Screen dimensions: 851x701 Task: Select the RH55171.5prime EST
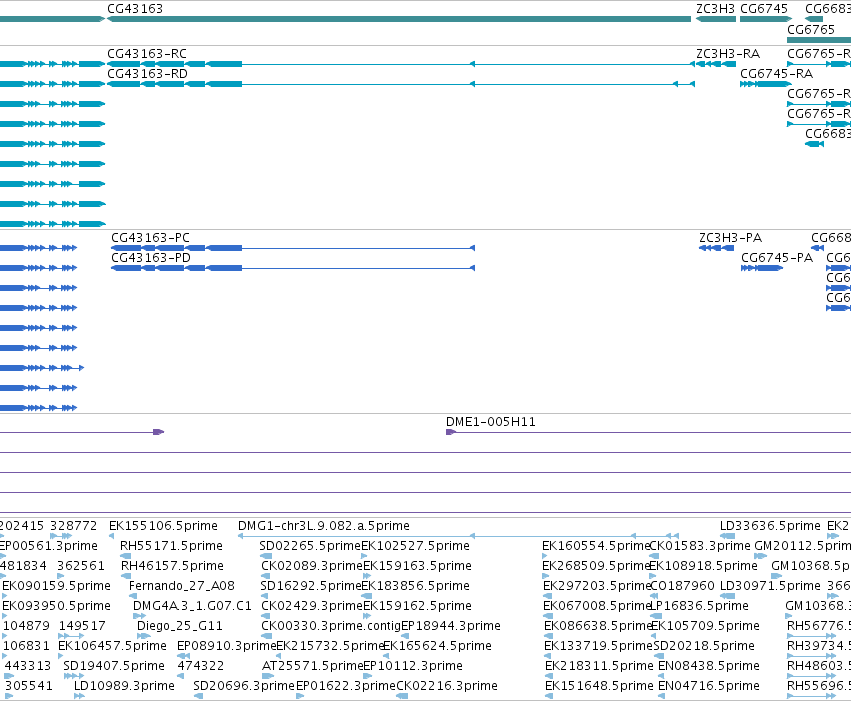pos(172,546)
